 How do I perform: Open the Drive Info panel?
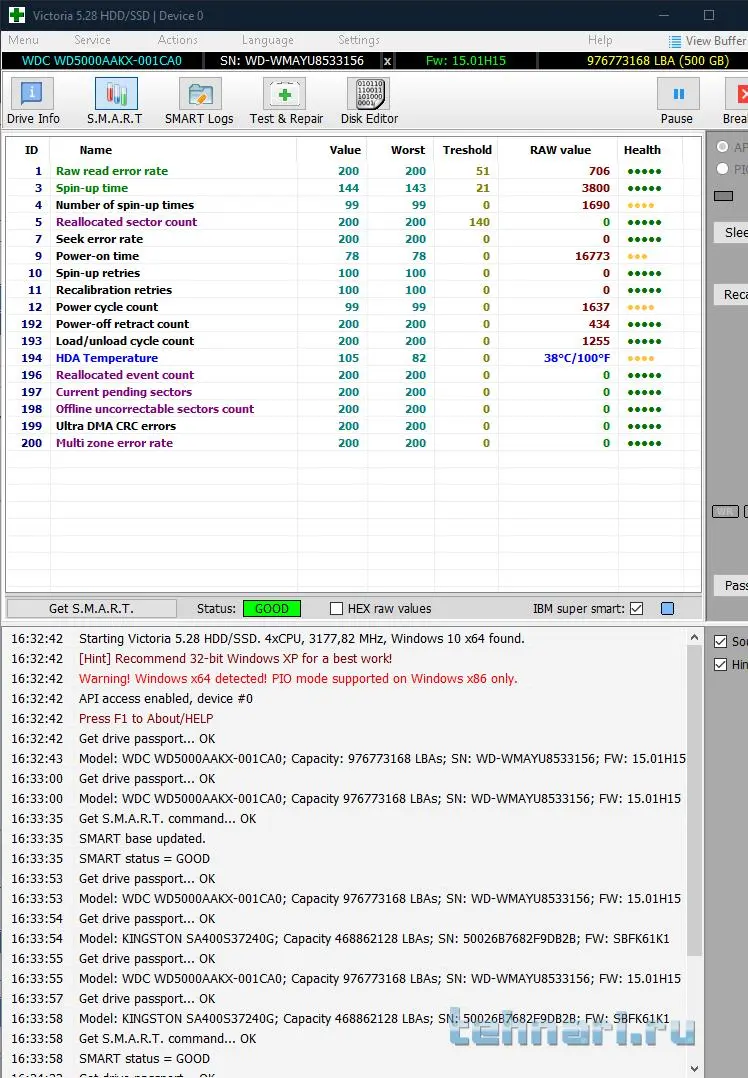pos(32,101)
